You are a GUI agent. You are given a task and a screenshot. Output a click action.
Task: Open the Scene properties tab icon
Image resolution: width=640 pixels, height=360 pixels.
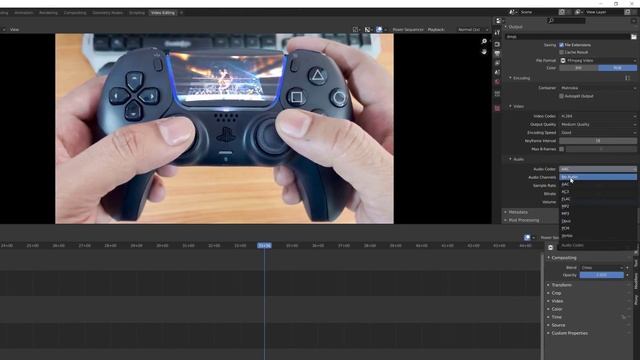(x=497, y=72)
